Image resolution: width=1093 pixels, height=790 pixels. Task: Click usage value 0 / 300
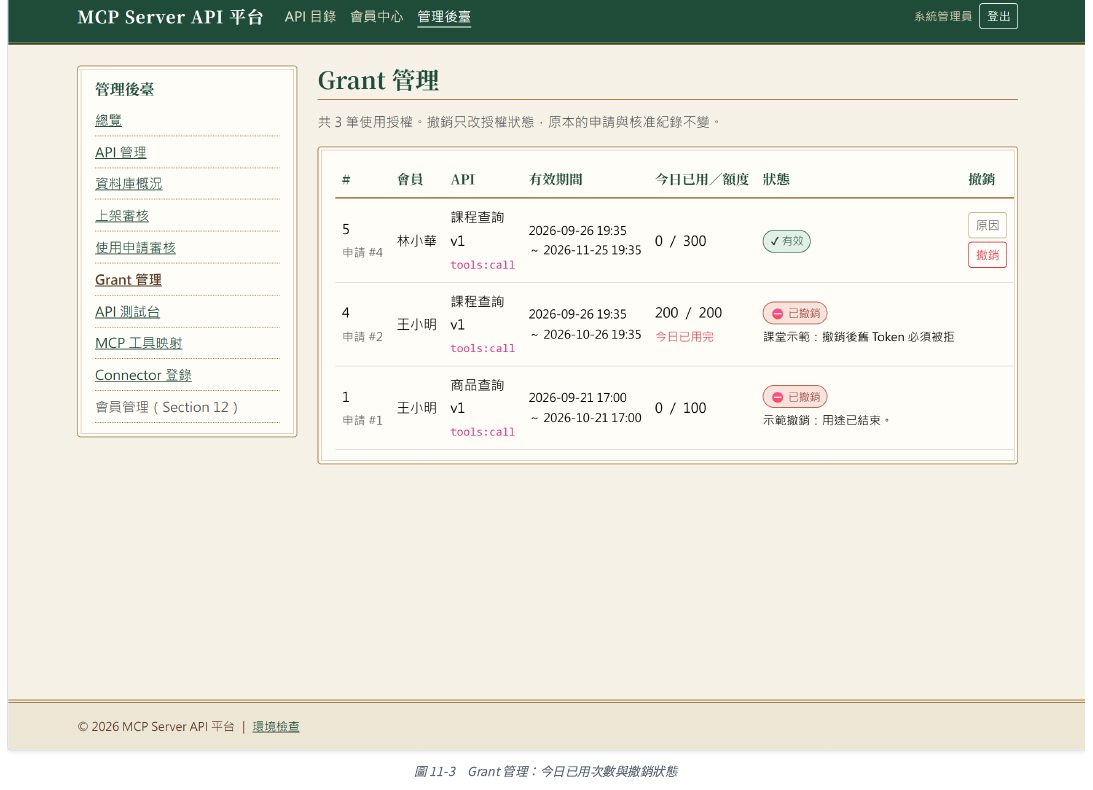(x=680, y=241)
